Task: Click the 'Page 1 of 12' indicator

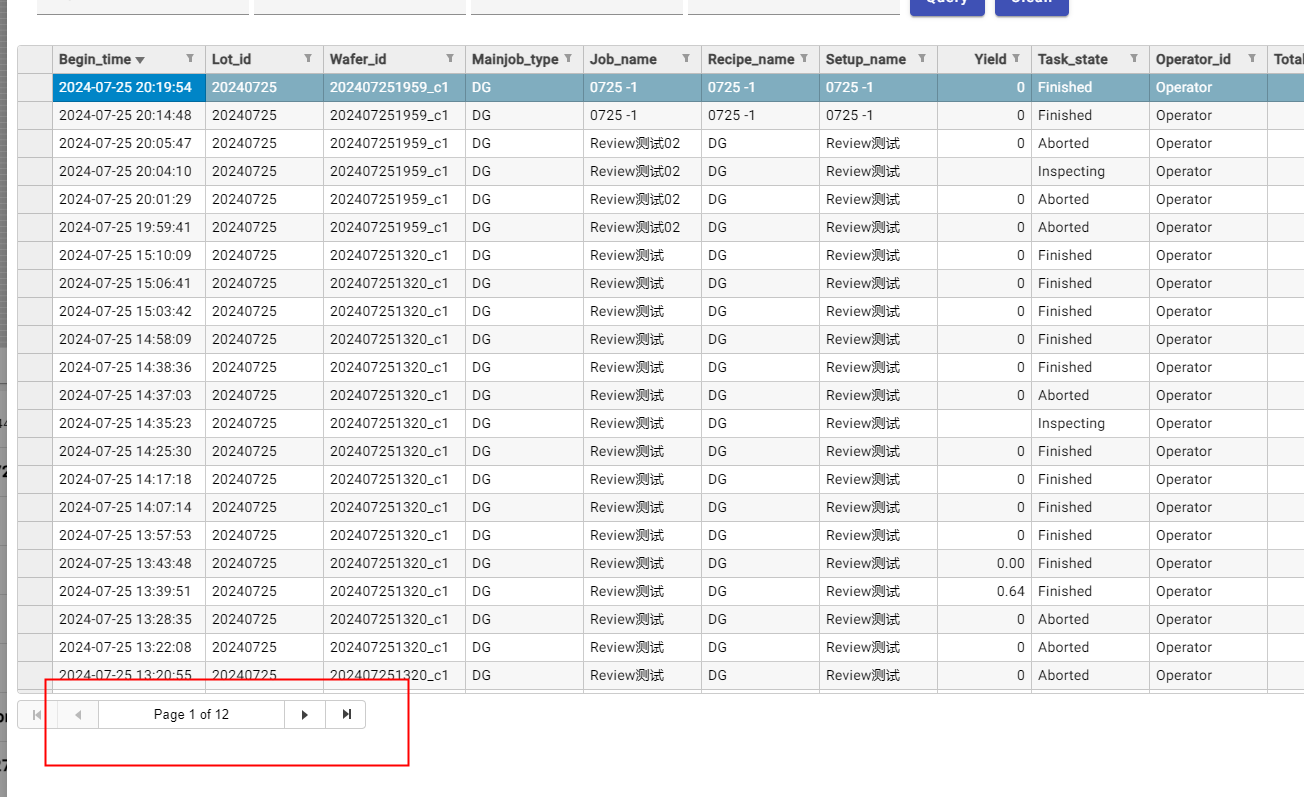Action: (191, 714)
